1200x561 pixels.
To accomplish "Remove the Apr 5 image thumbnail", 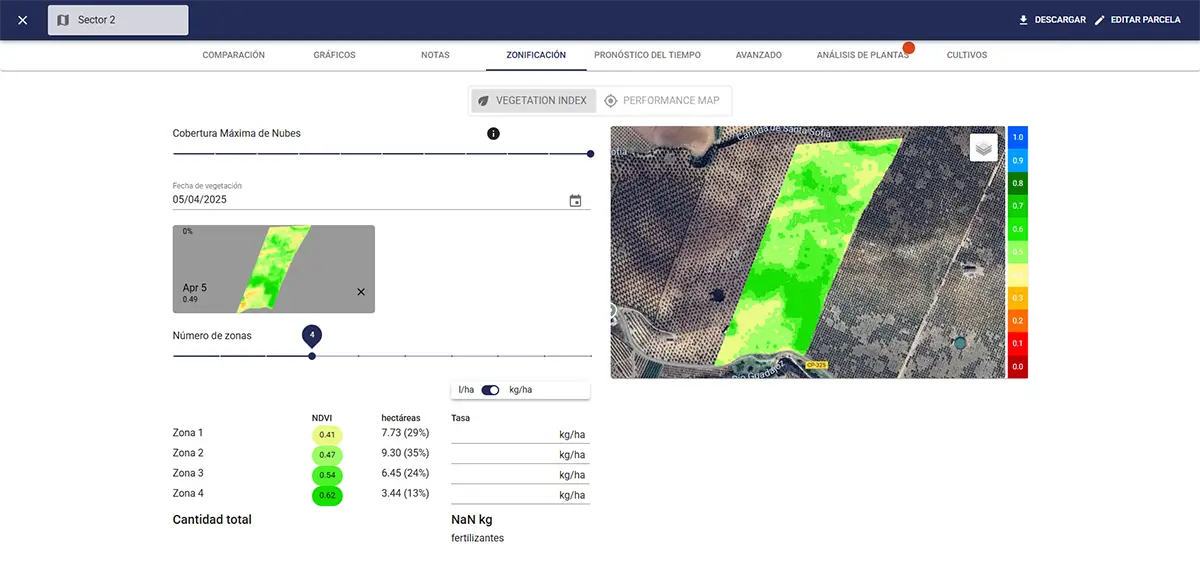I will 361,292.
